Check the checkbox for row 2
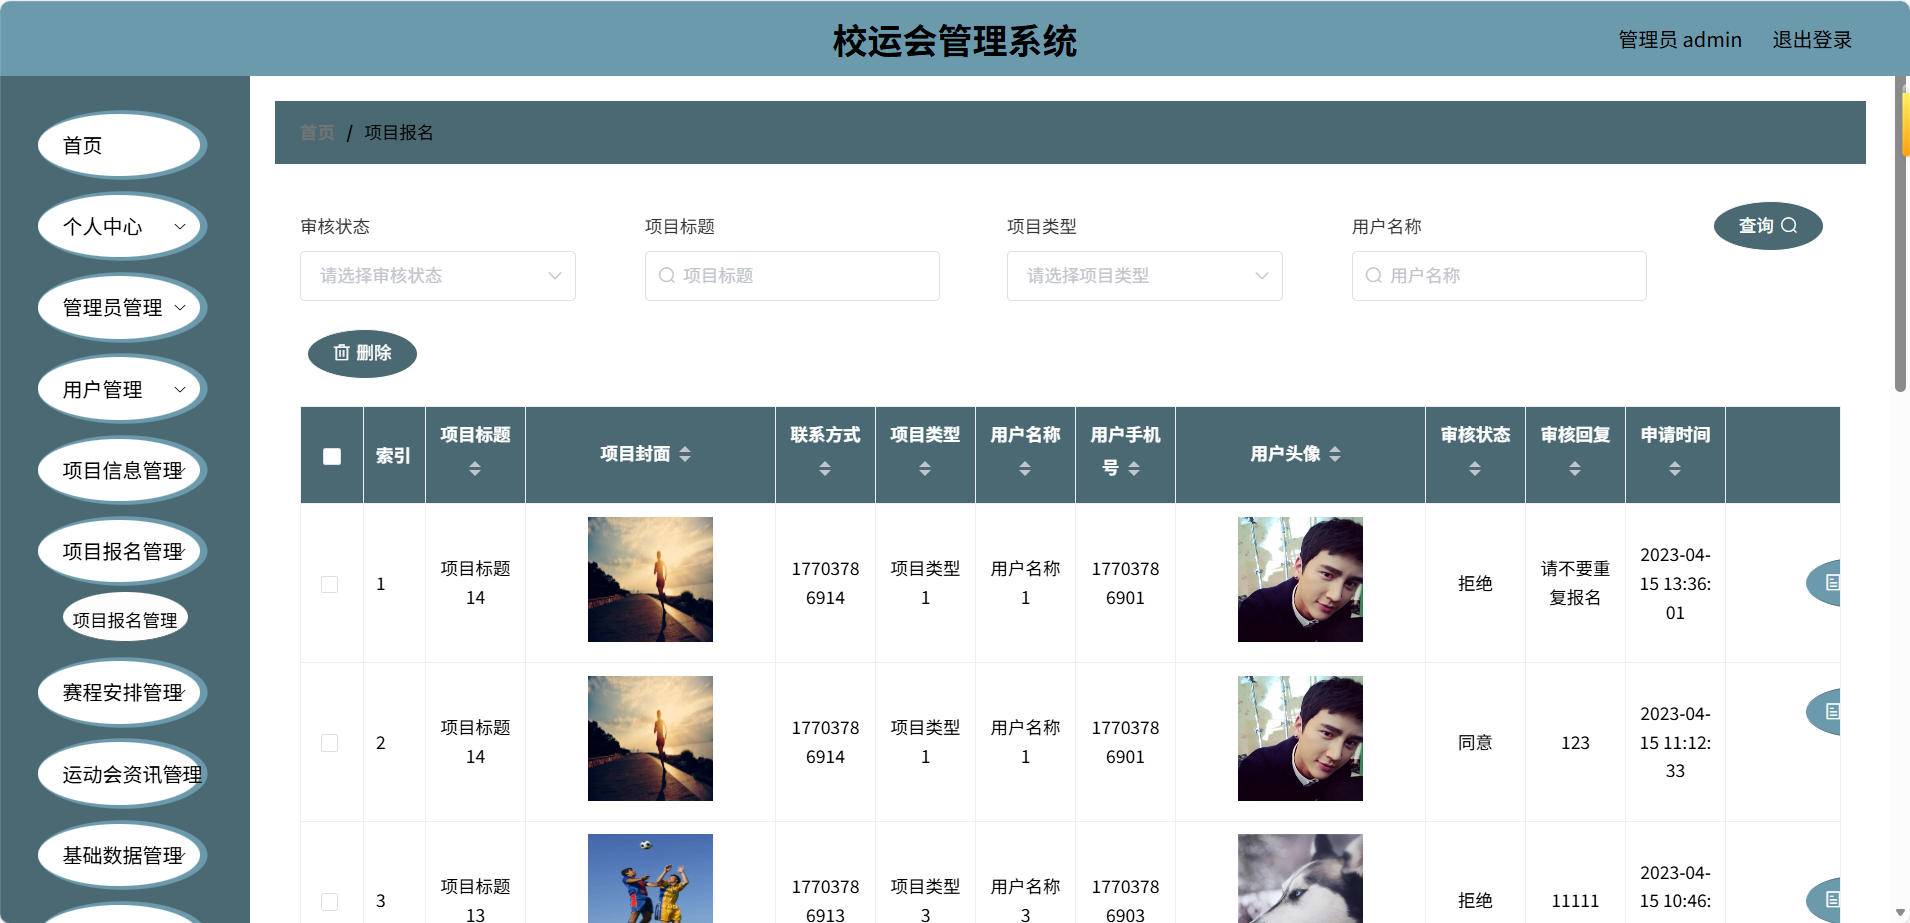The height and width of the screenshot is (923, 1910). [329, 743]
